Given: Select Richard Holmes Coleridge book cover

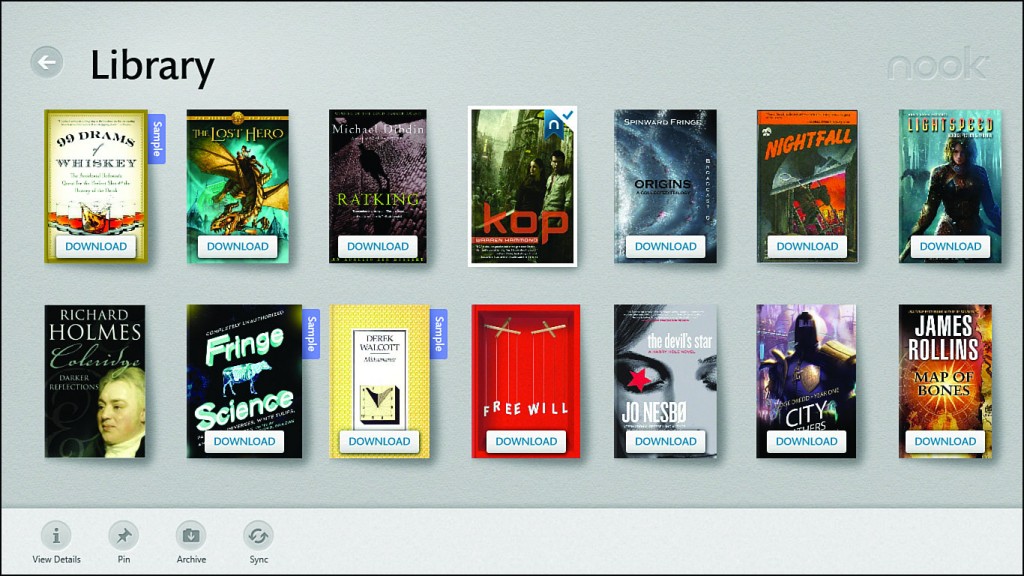Looking at the screenshot, I should tap(95, 381).
